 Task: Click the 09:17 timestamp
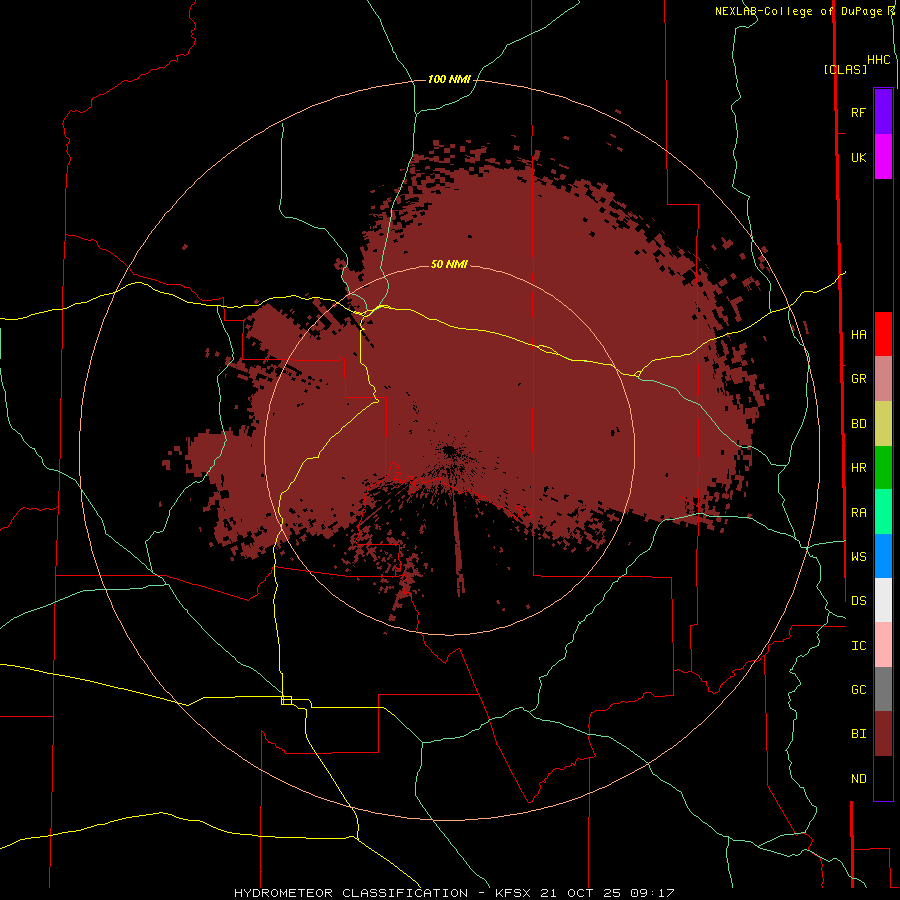click(655, 893)
